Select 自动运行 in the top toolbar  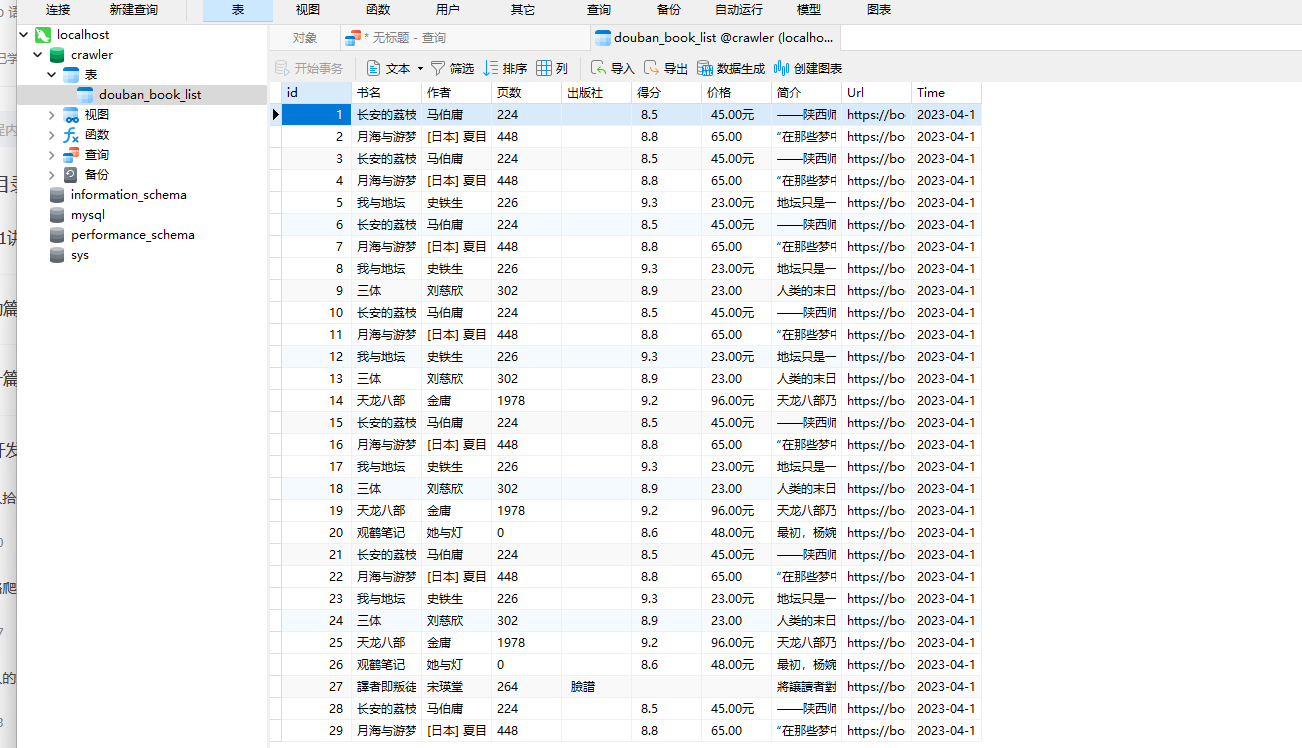point(738,10)
